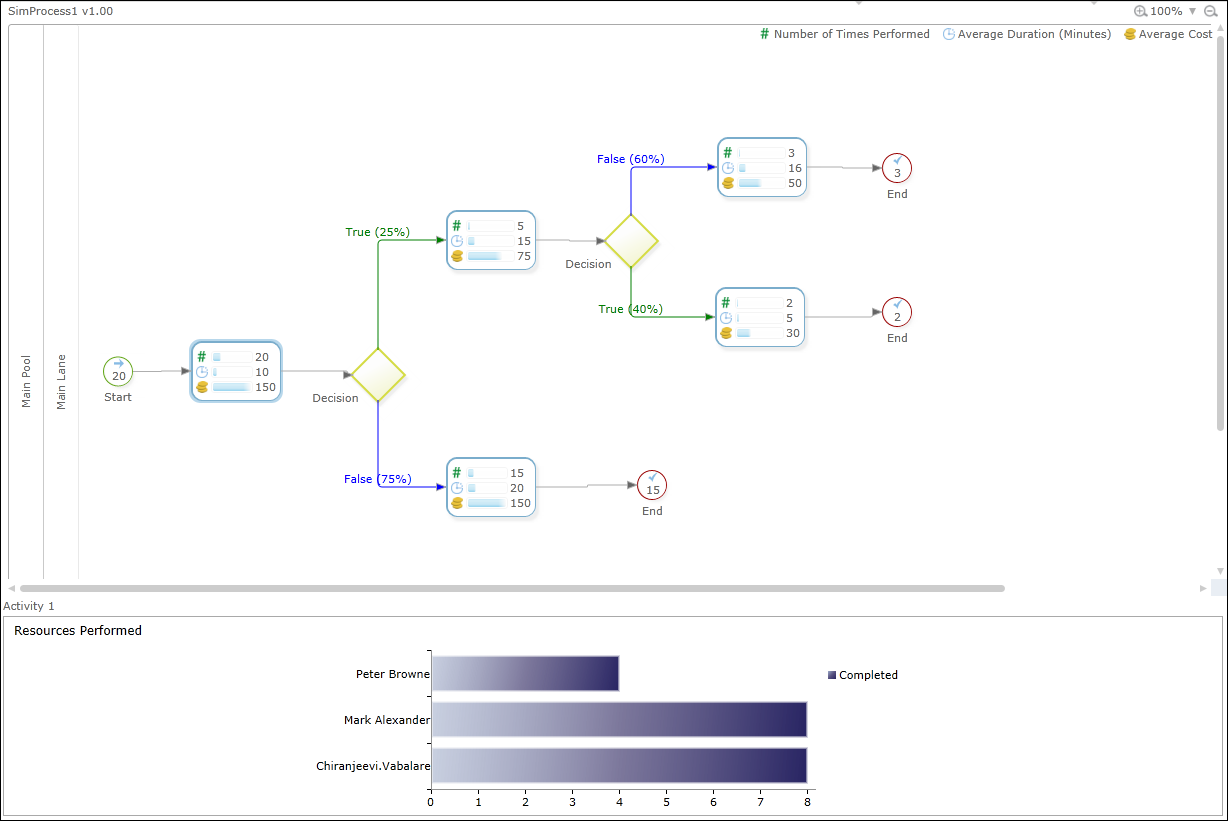The image size is (1228, 821).
Task: Select the Number of Times Performed legend icon
Action: click(764, 34)
